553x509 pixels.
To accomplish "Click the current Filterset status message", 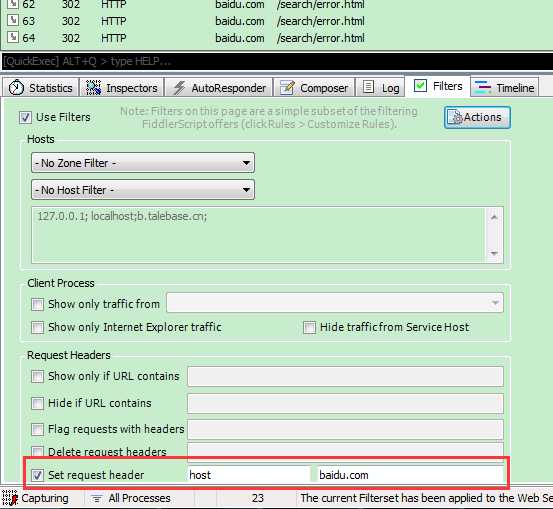I will click(426, 498).
